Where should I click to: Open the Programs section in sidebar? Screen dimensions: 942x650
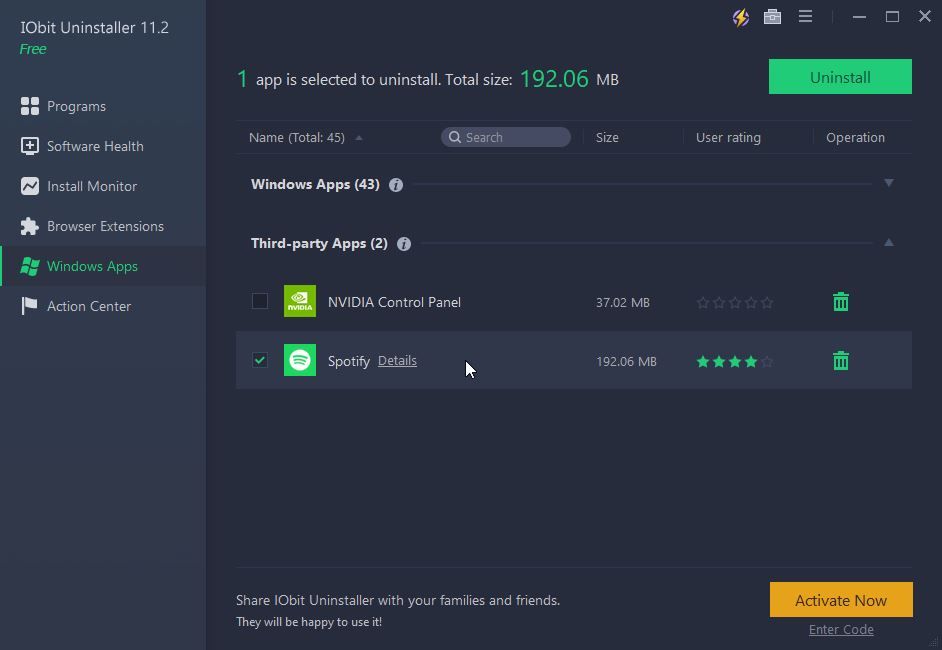click(76, 106)
